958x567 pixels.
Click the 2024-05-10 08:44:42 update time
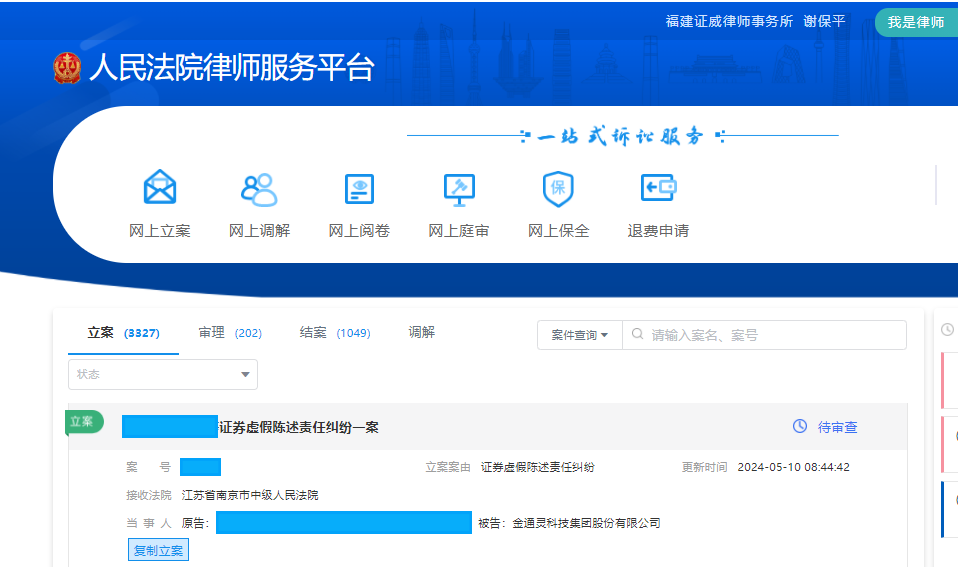pos(794,467)
